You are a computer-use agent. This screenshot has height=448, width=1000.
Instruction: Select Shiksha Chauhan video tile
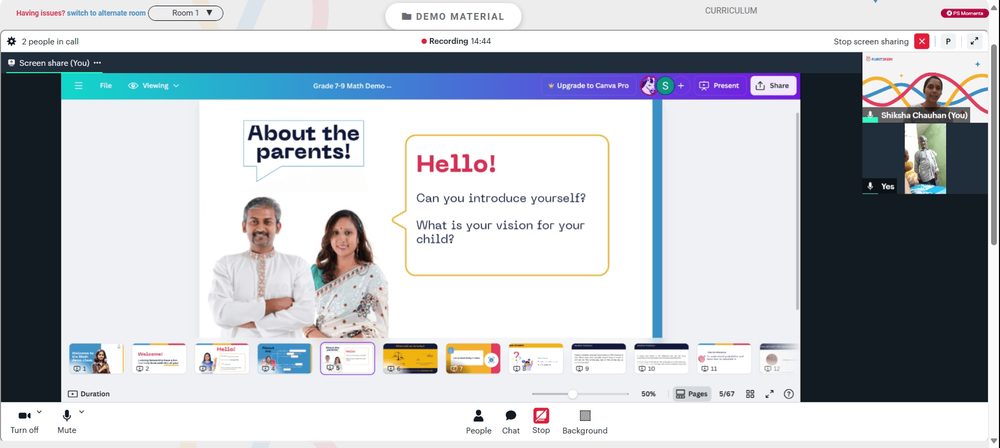coord(925,88)
